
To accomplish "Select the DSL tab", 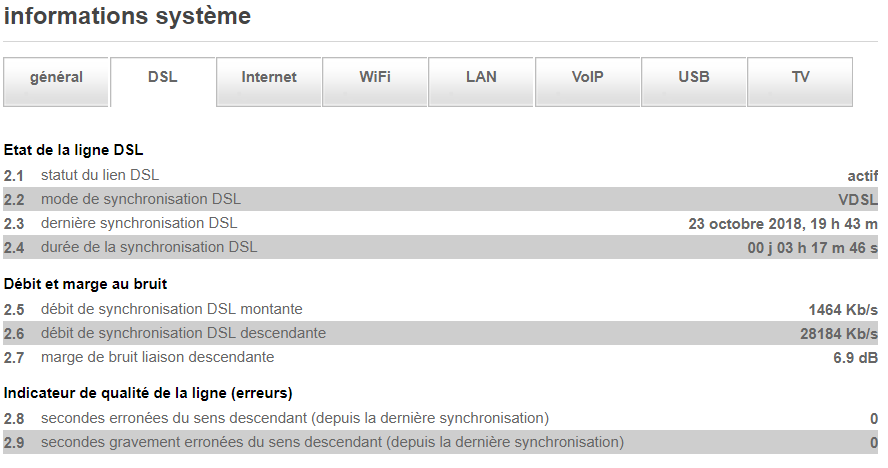I will coord(162,78).
